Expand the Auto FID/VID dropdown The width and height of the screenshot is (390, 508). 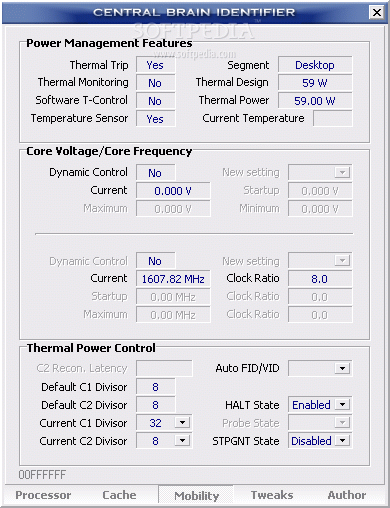(342, 368)
